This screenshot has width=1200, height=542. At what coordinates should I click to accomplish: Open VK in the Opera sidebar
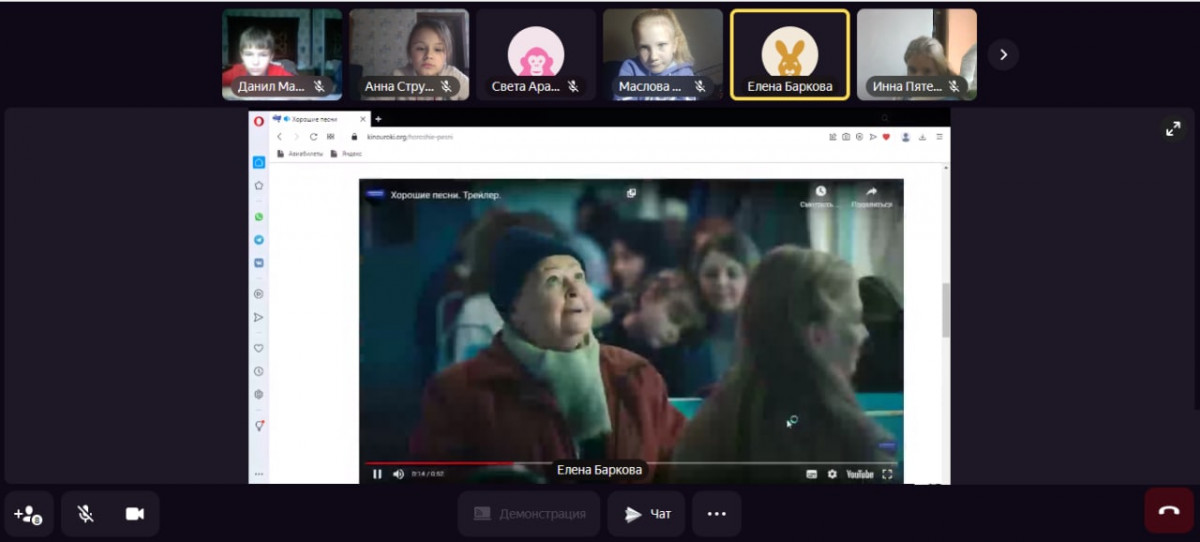258,263
